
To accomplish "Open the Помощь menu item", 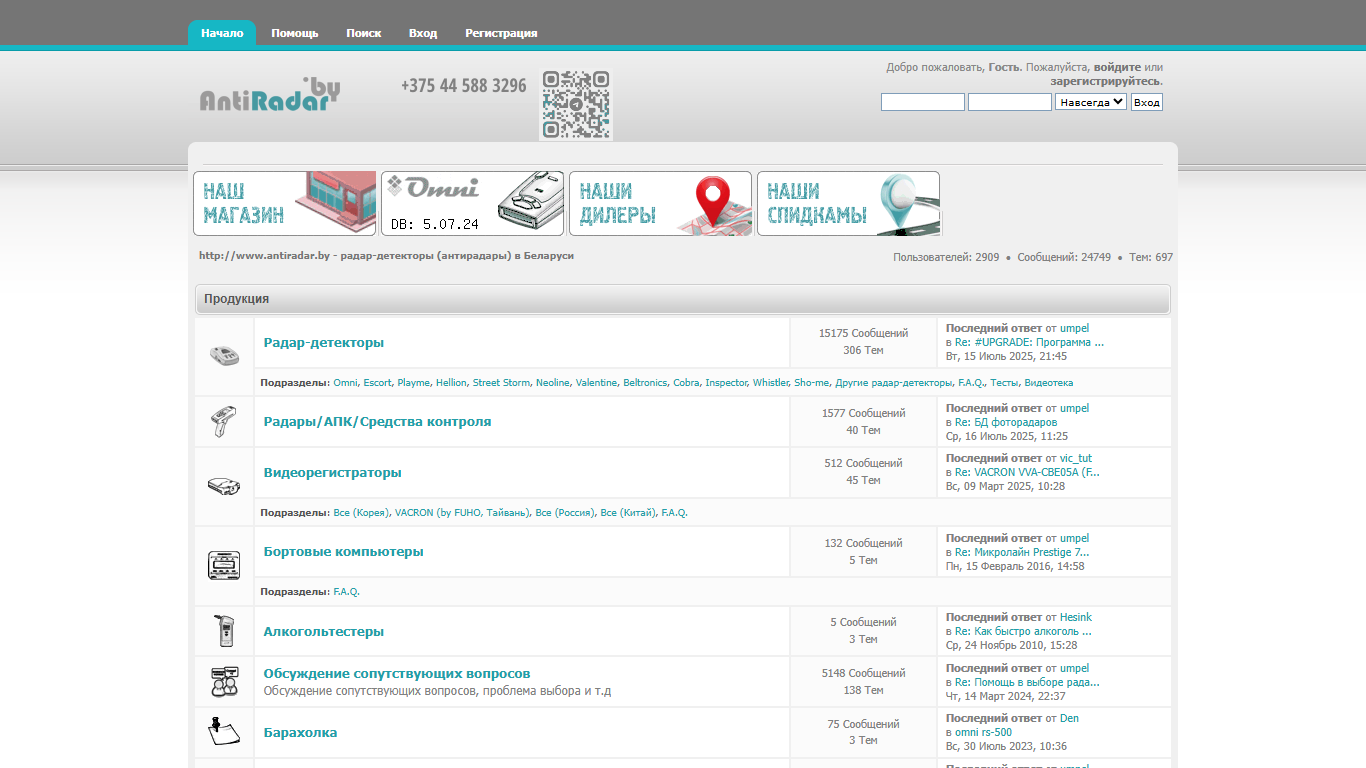I will tap(295, 33).
